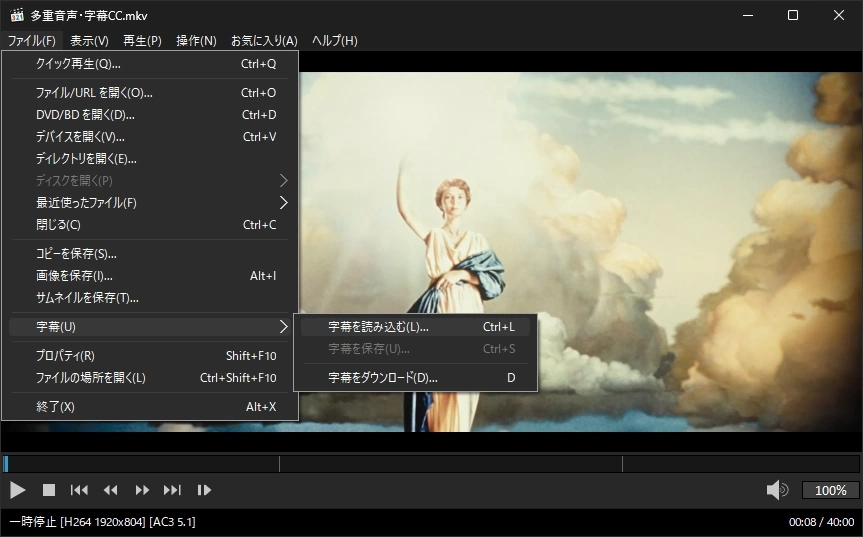Choose 字幕をダウンロード(D)... in submenu
Image resolution: width=863 pixels, height=537 pixels.
tap(416, 378)
